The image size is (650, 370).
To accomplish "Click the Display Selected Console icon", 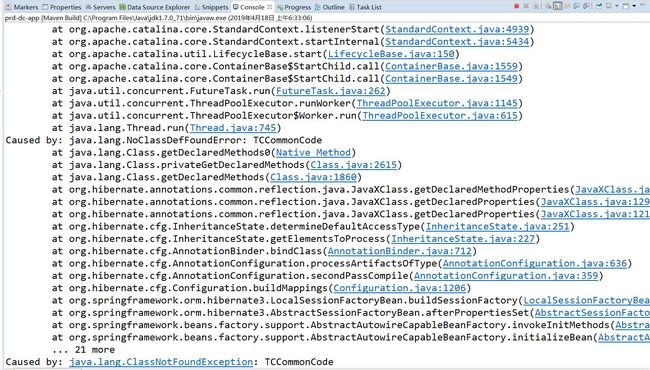I will [x=609, y=6].
